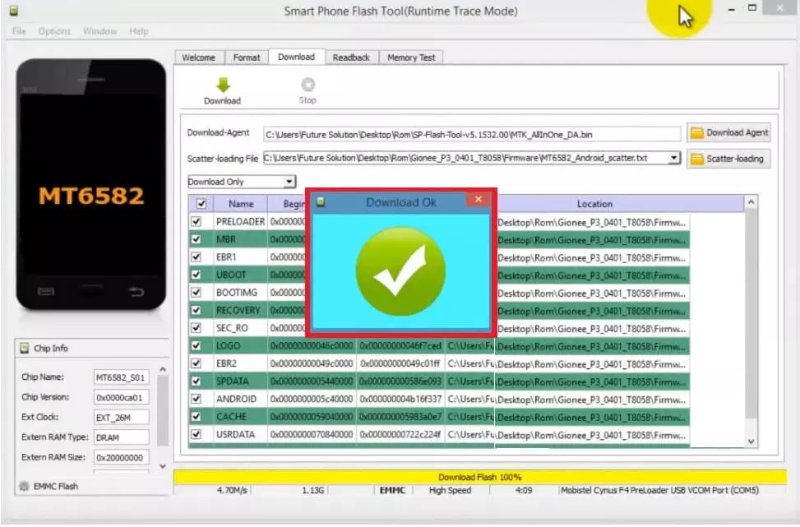The image size is (800, 527).
Task: Click the Ext Clock field EXT_26M
Action: coord(121,417)
